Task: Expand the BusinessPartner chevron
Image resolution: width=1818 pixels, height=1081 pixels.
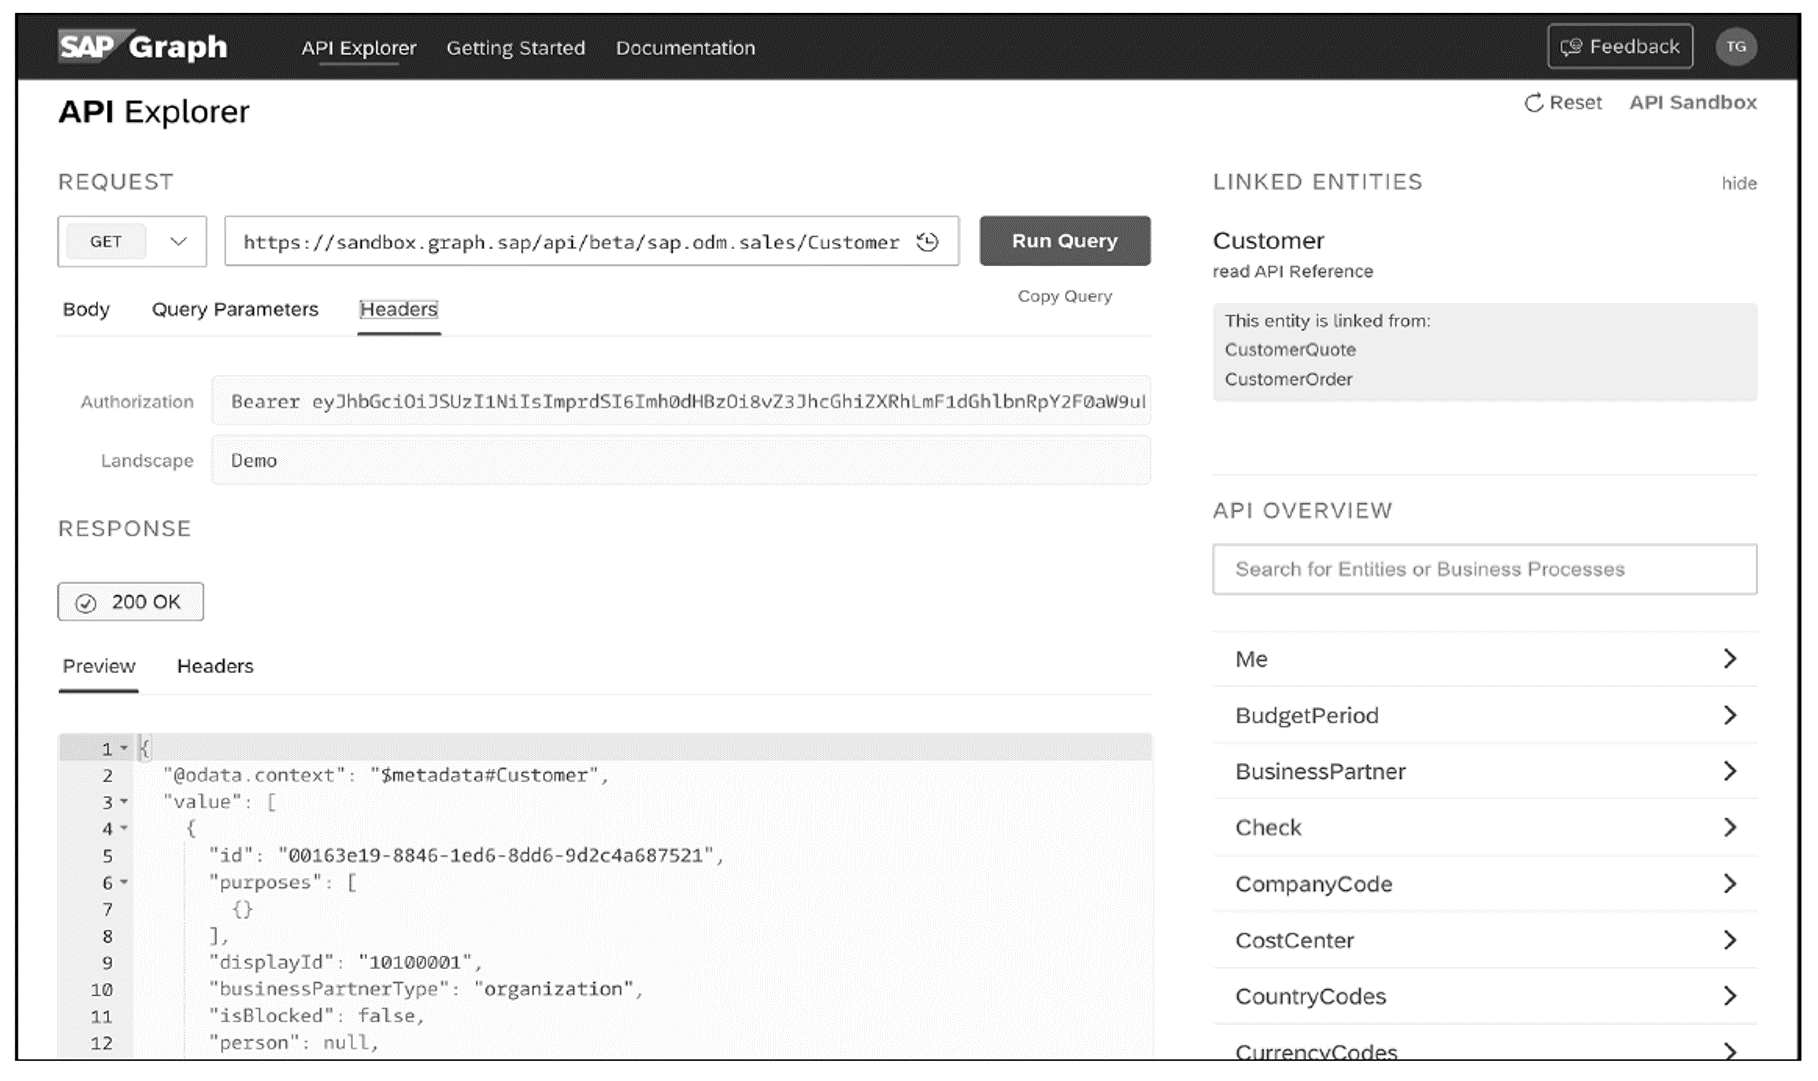Action: [1730, 771]
